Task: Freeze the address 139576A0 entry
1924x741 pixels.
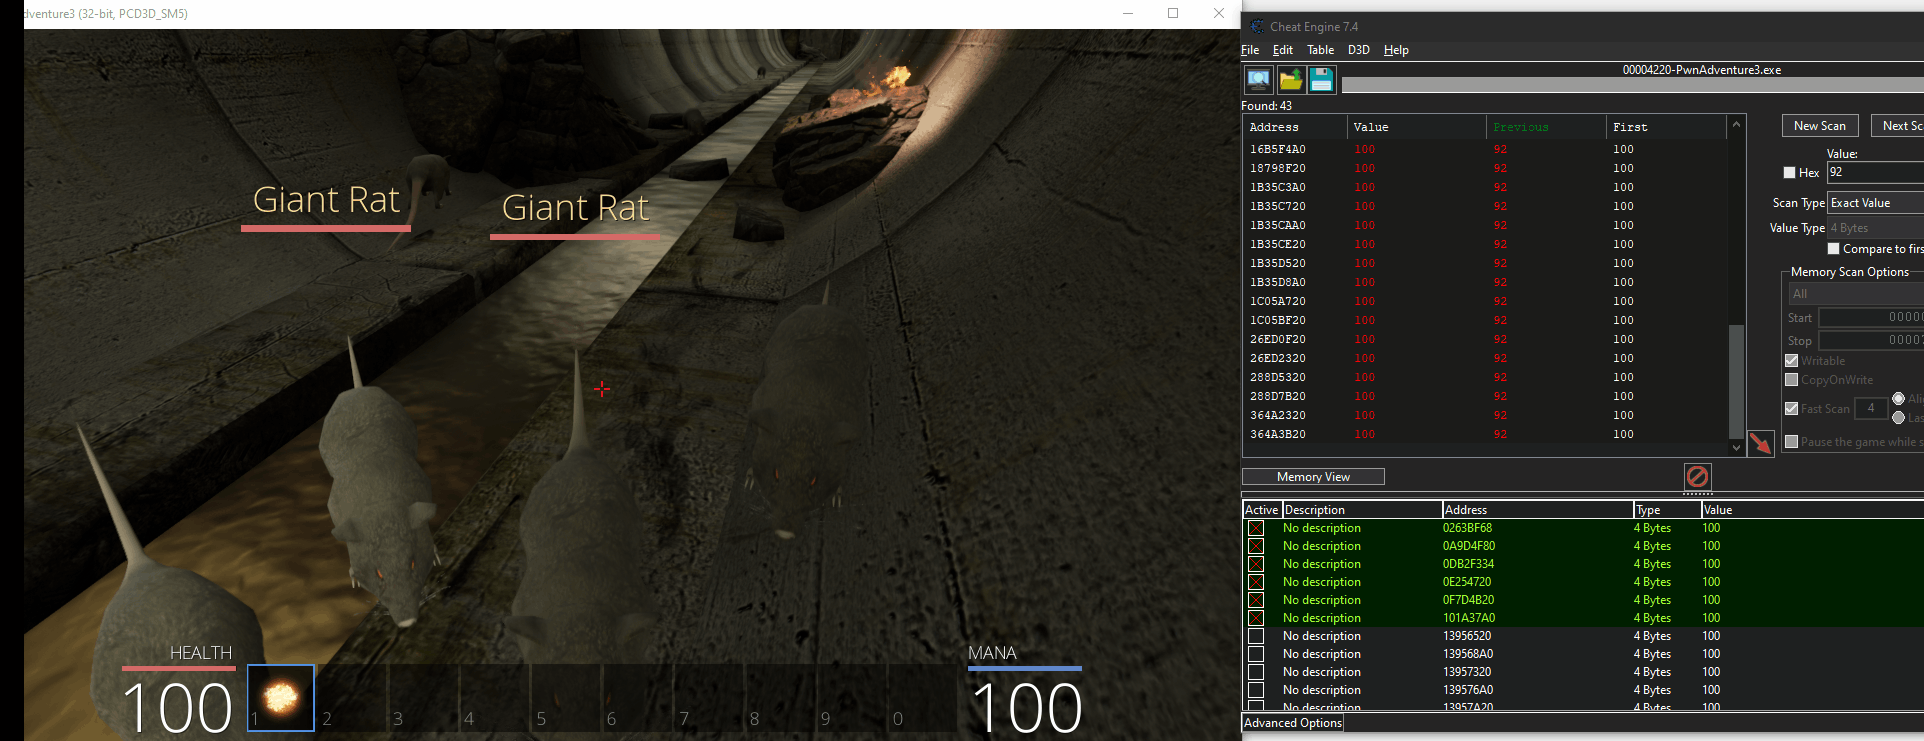Action: (x=1256, y=690)
